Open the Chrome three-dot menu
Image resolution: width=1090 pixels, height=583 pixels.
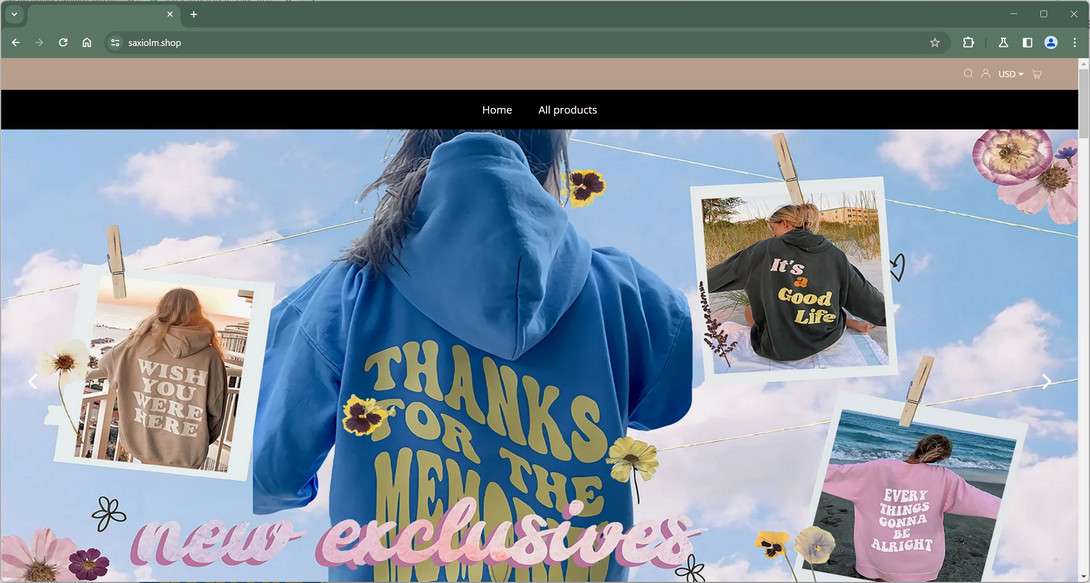click(1075, 42)
